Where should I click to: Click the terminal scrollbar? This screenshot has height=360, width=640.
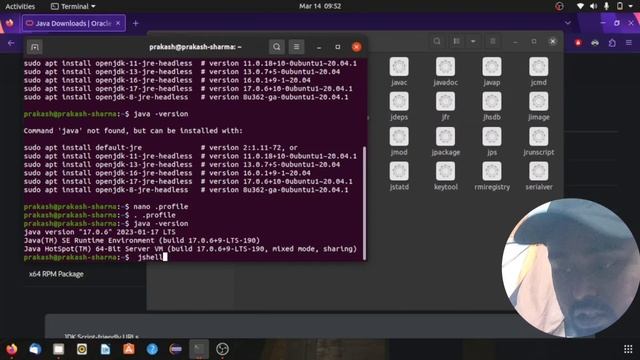coord(364,203)
